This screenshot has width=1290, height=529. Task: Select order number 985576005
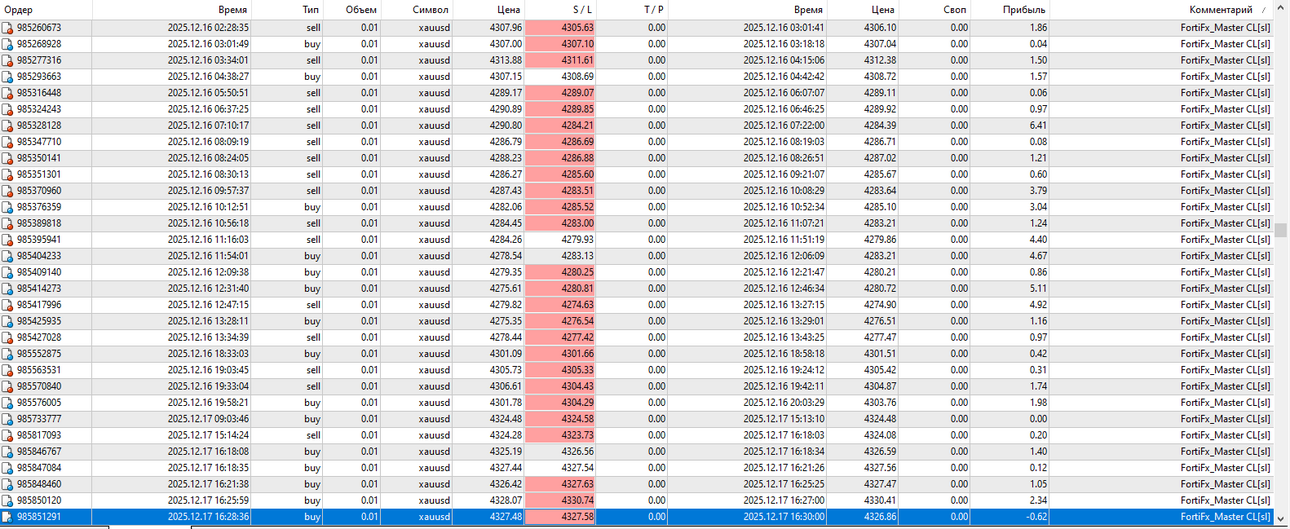(x=39, y=403)
